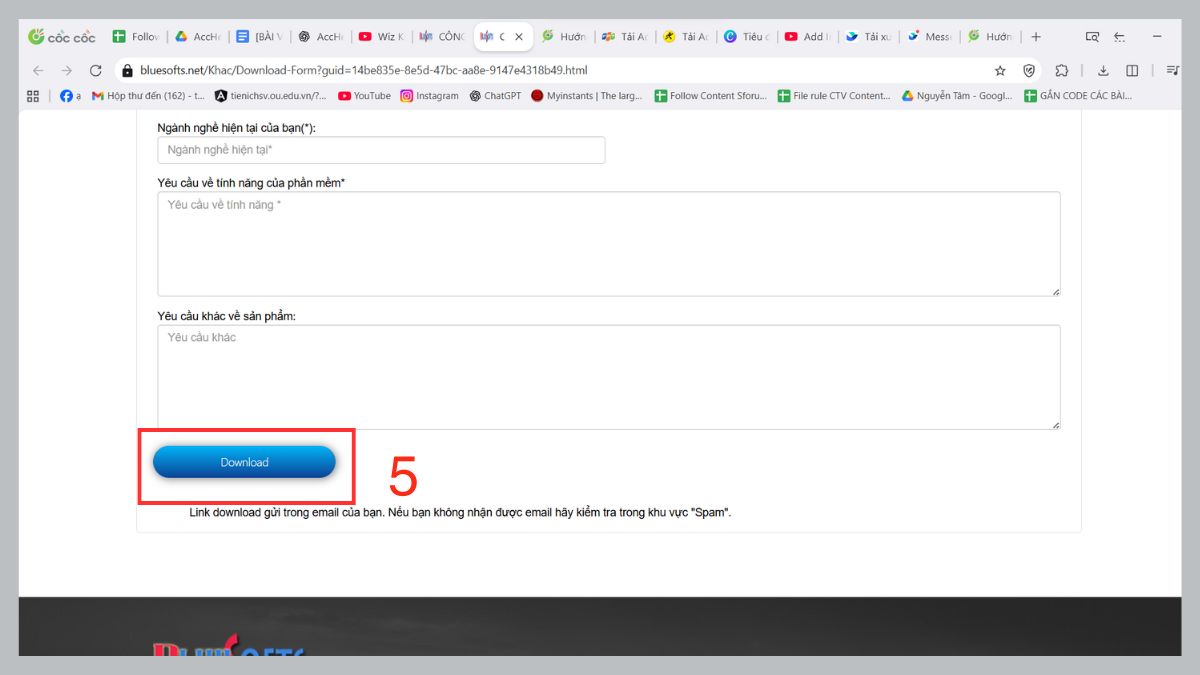Open the Instagram bookmark
This screenshot has height=675, width=1200.
tap(429, 96)
